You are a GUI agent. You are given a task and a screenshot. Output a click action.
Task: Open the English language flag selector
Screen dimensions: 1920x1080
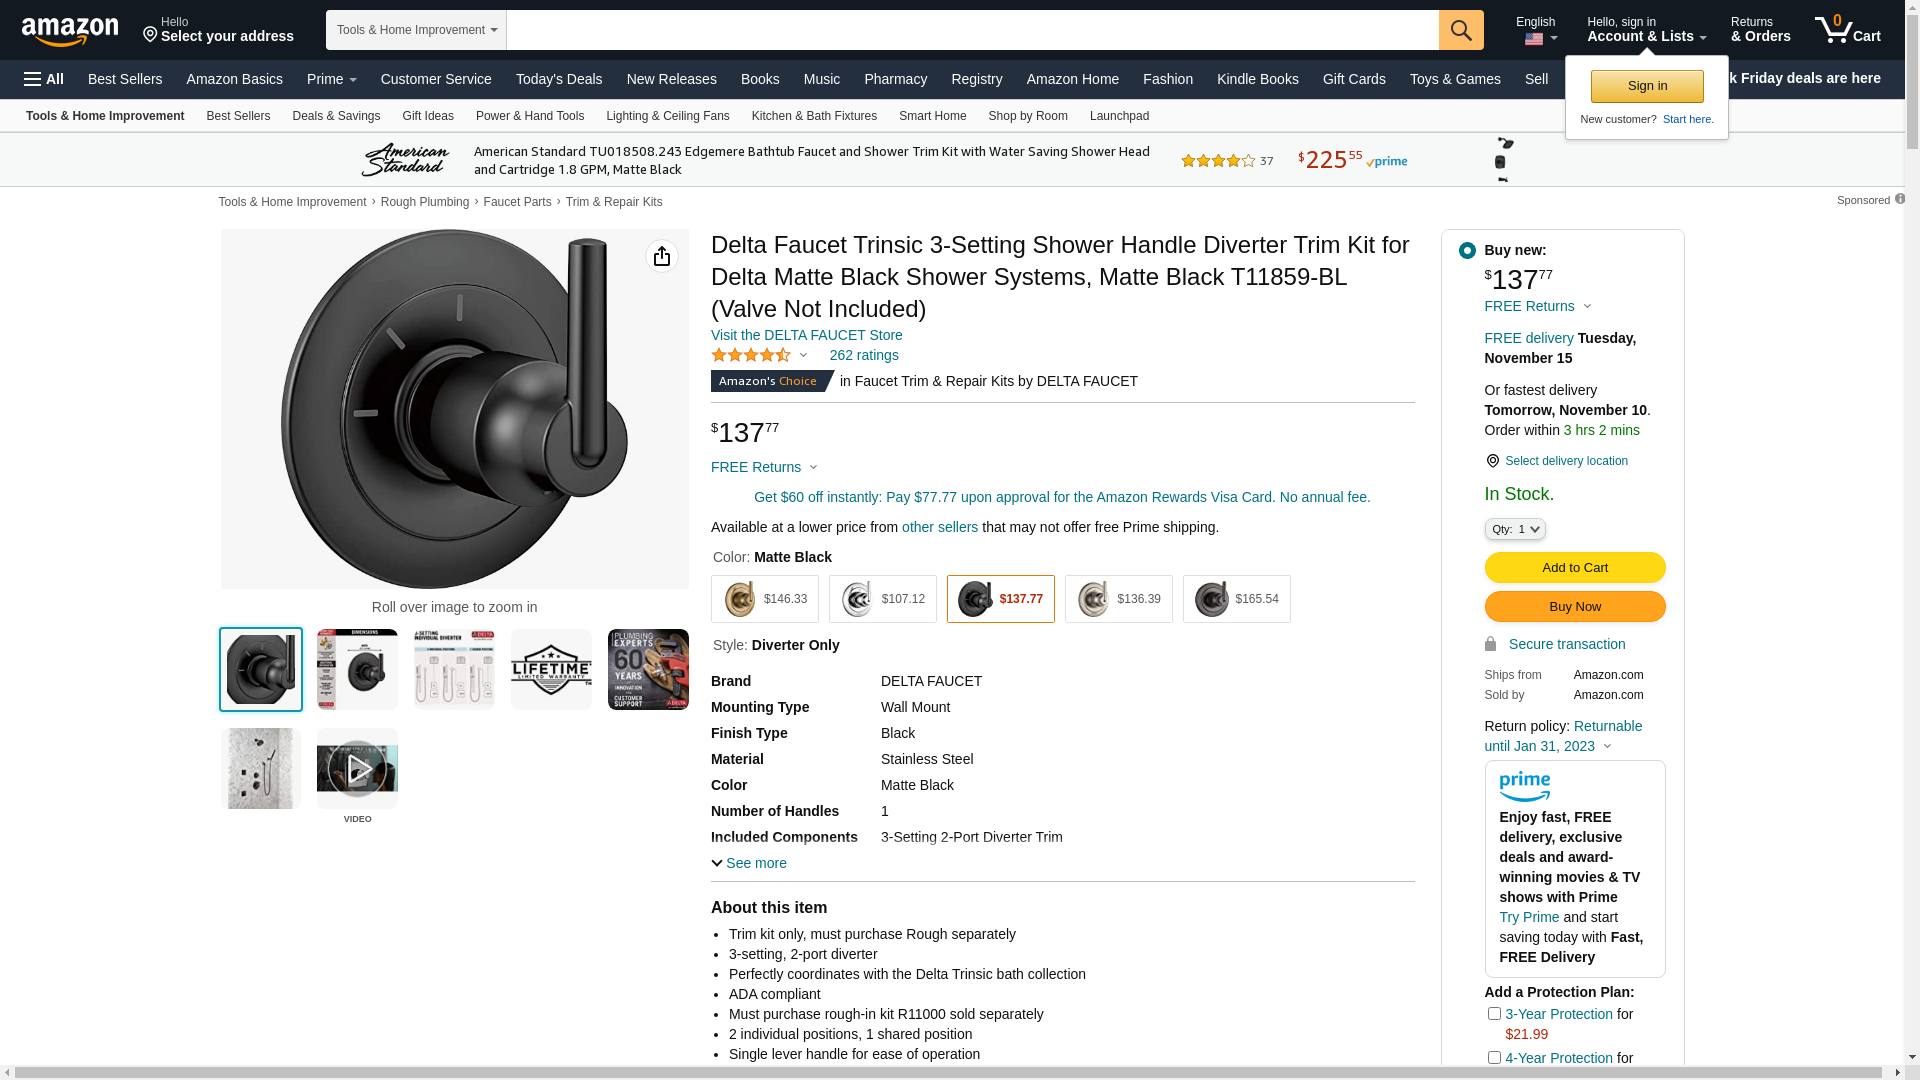pos(1537,31)
